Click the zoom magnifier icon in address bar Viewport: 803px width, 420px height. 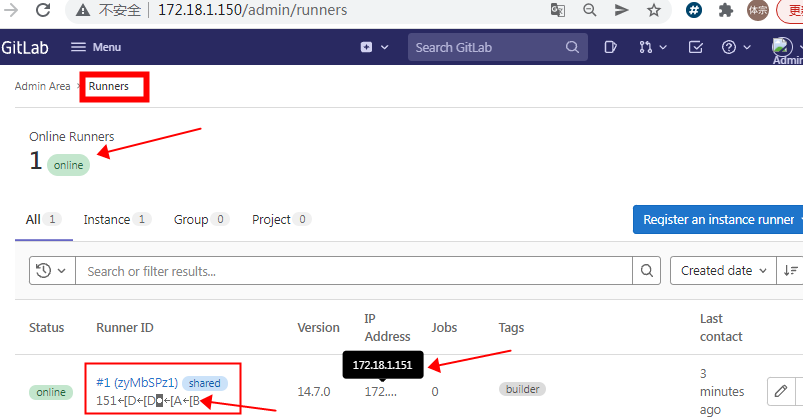click(589, 10)
